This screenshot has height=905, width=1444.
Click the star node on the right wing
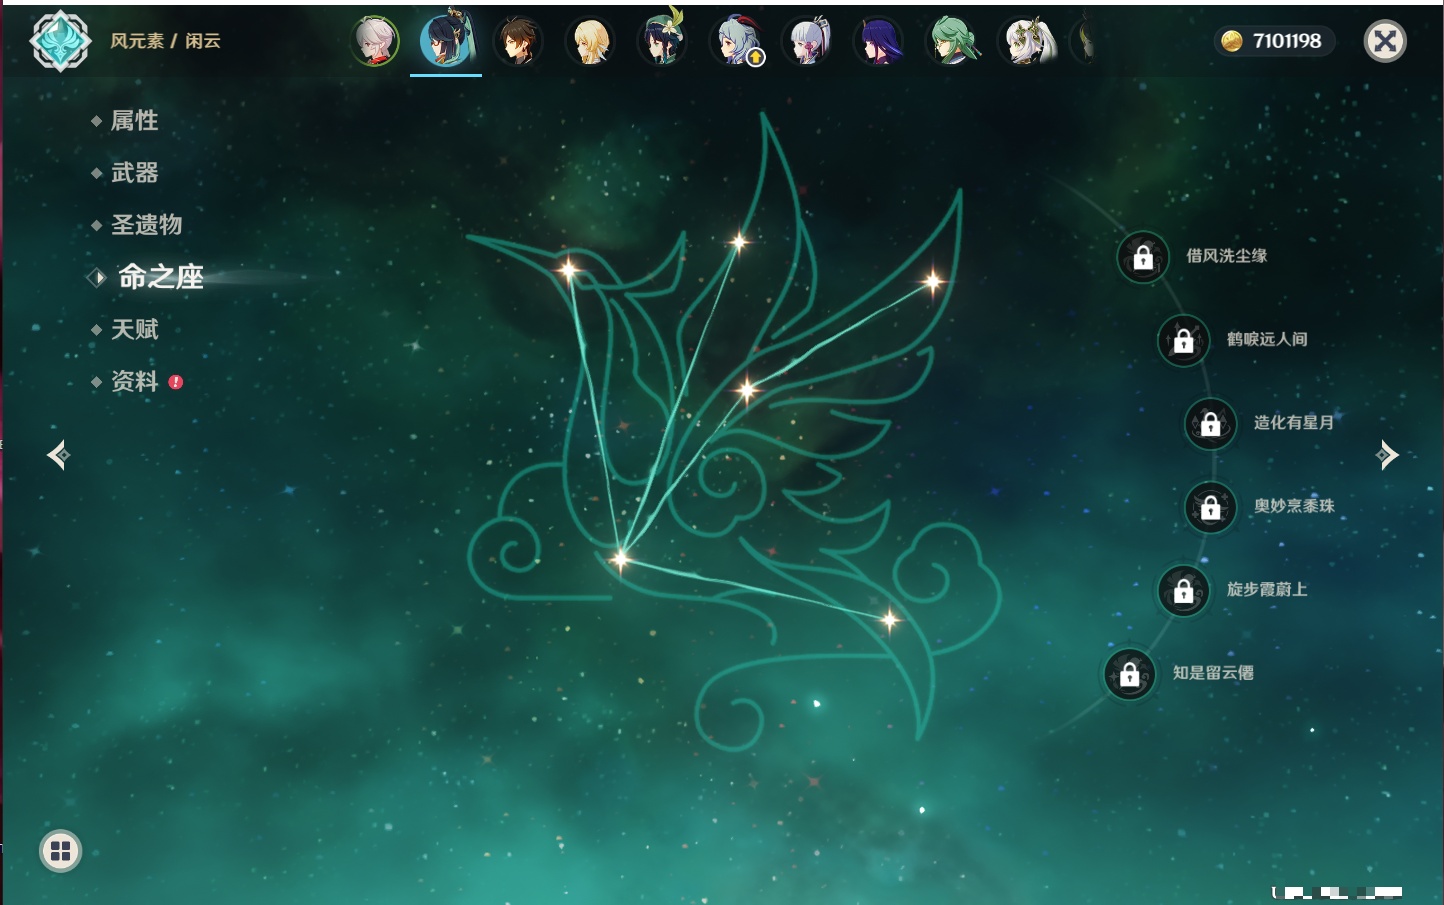[x=933, y=282]
